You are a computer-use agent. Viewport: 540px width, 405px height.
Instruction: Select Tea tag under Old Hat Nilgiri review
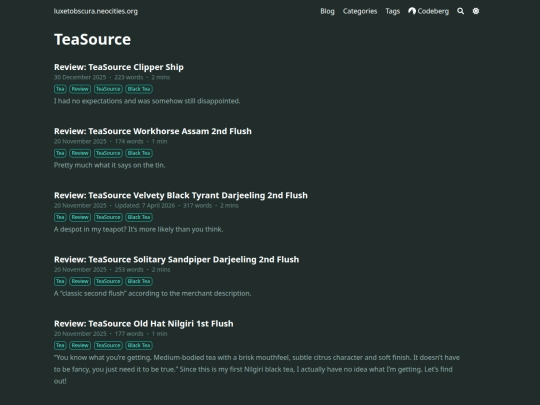pos(60,345)
